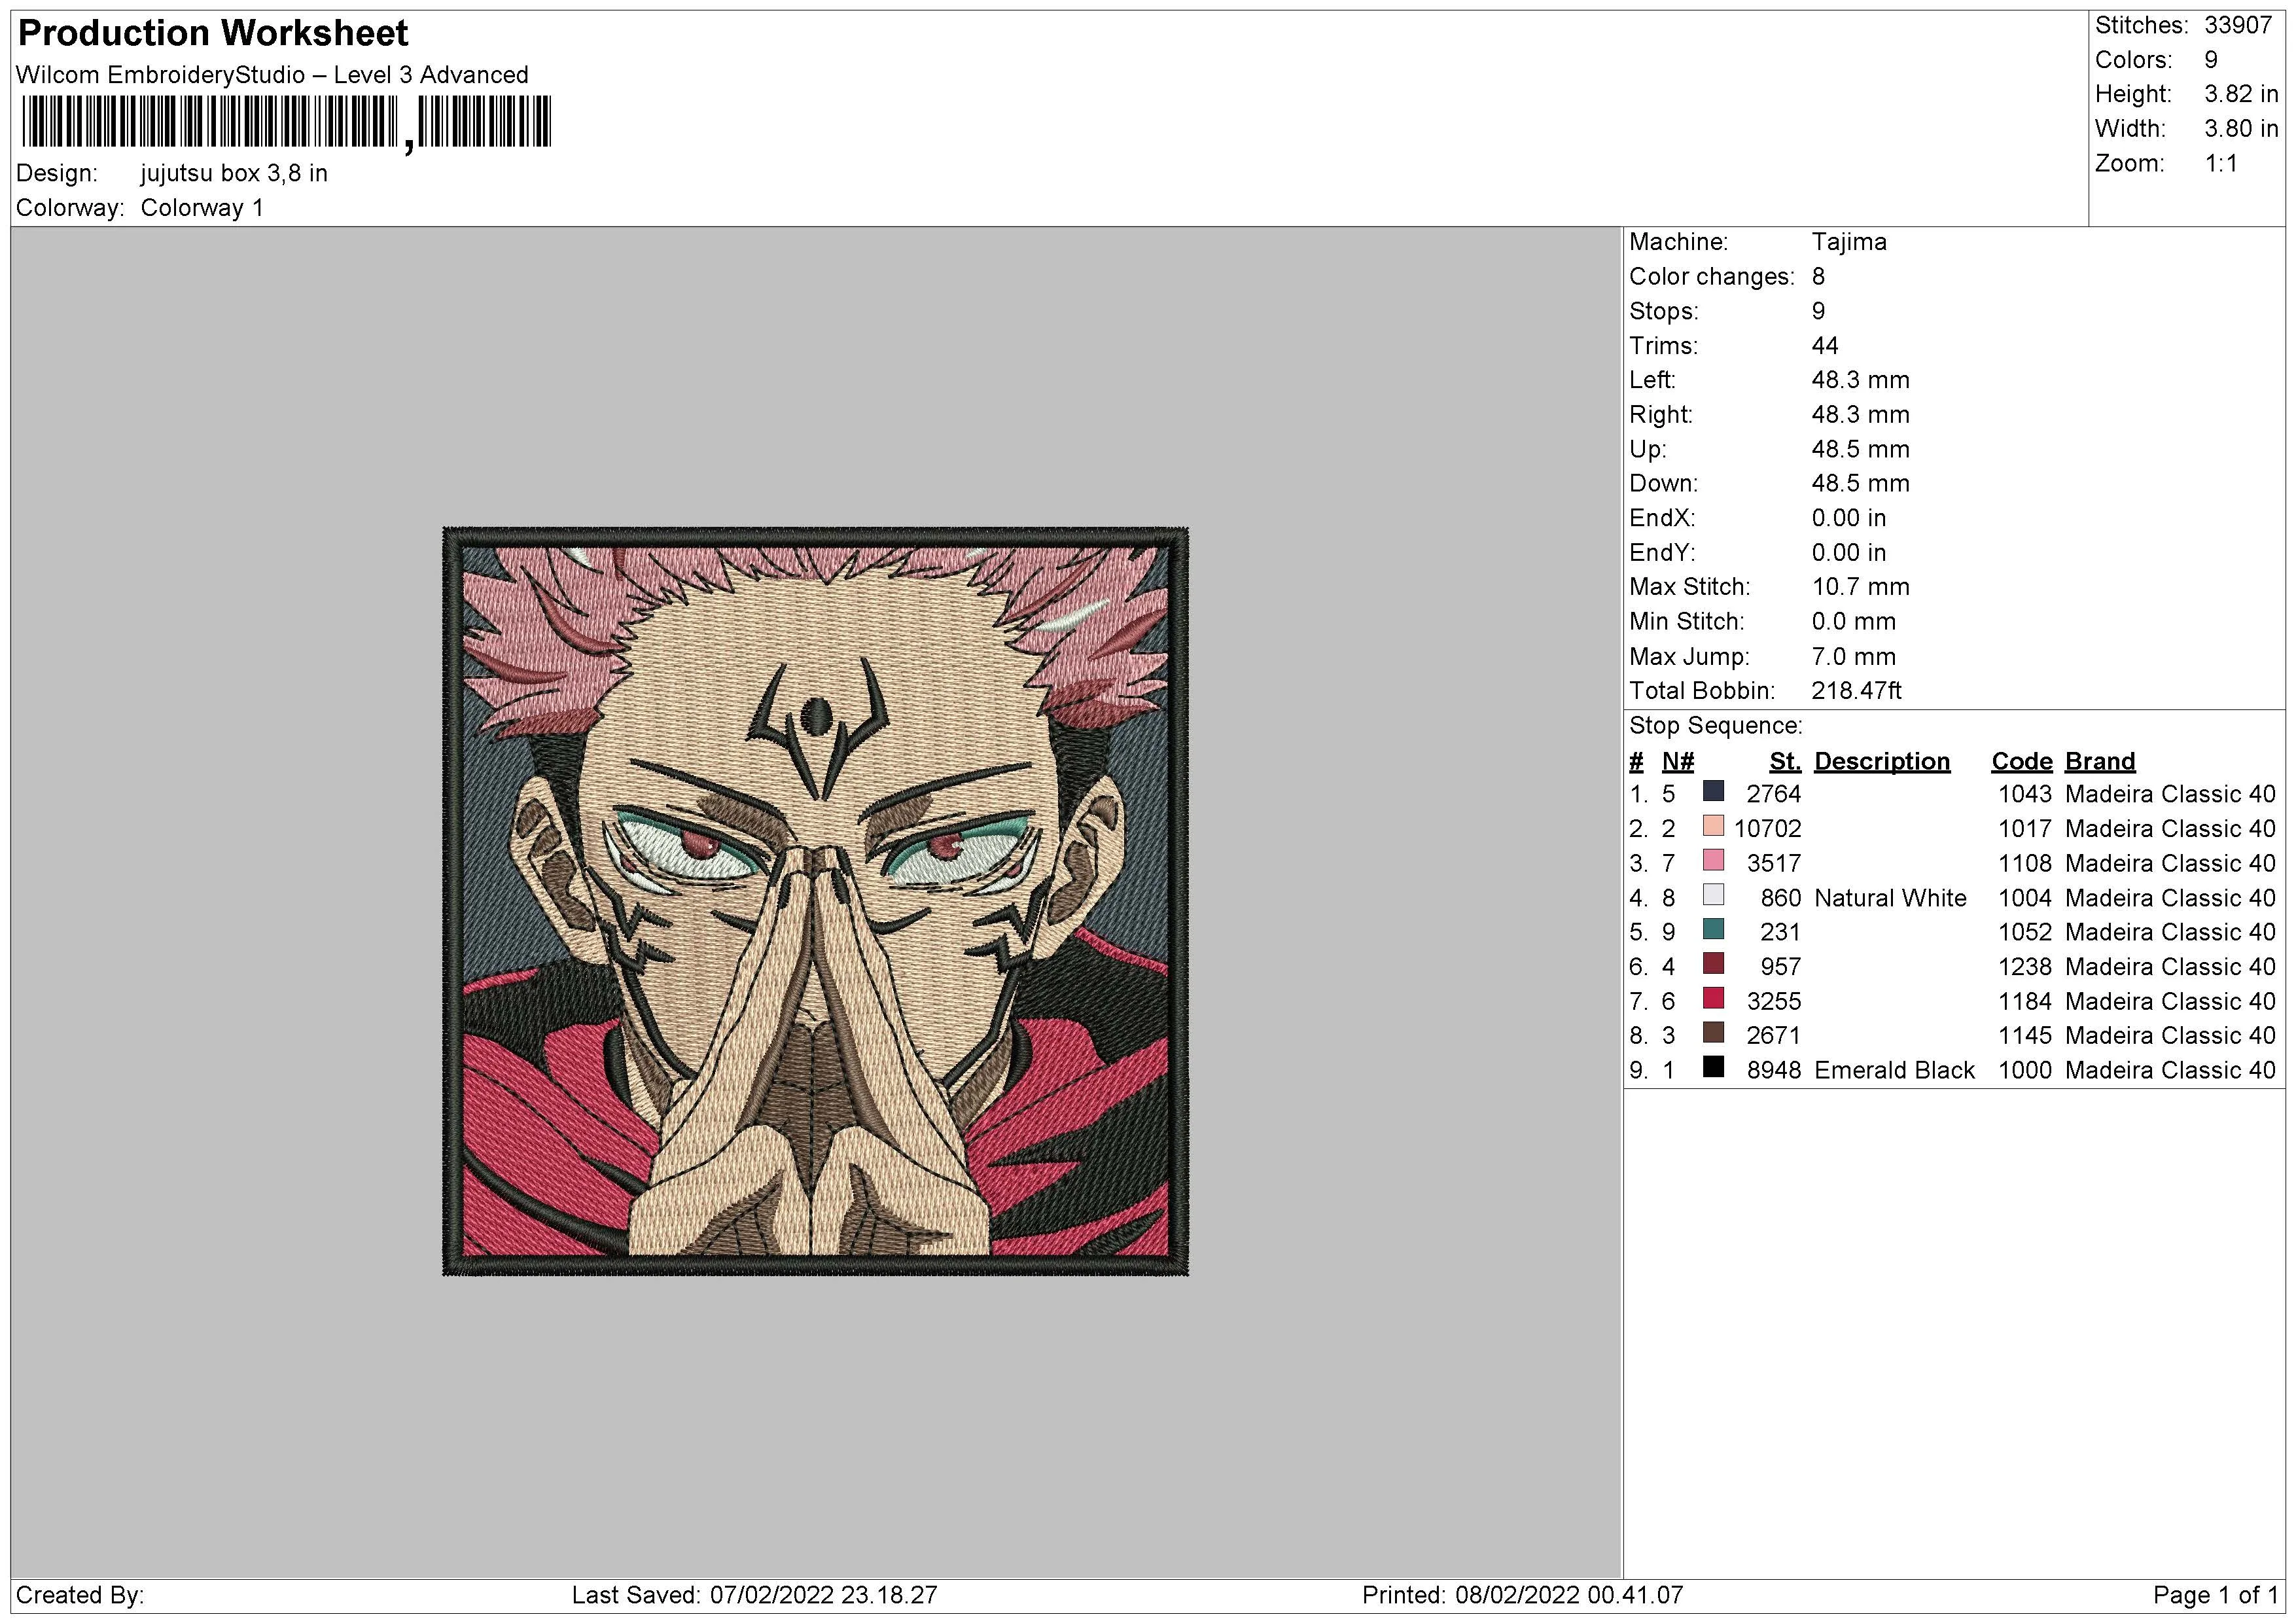2296x1623 pixels.
Task: Click the Max Stitch value '10.7 mm'
Action: coord(1860,587)
